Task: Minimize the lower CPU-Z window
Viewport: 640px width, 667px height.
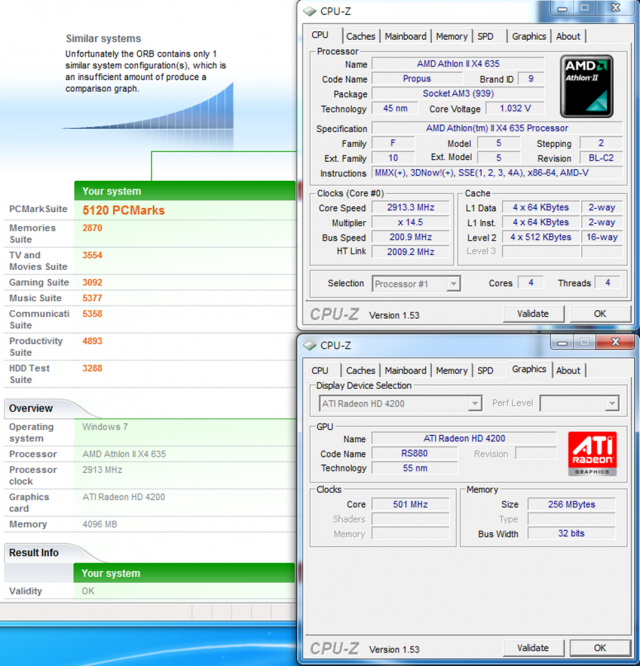Action: coord(562,342)
